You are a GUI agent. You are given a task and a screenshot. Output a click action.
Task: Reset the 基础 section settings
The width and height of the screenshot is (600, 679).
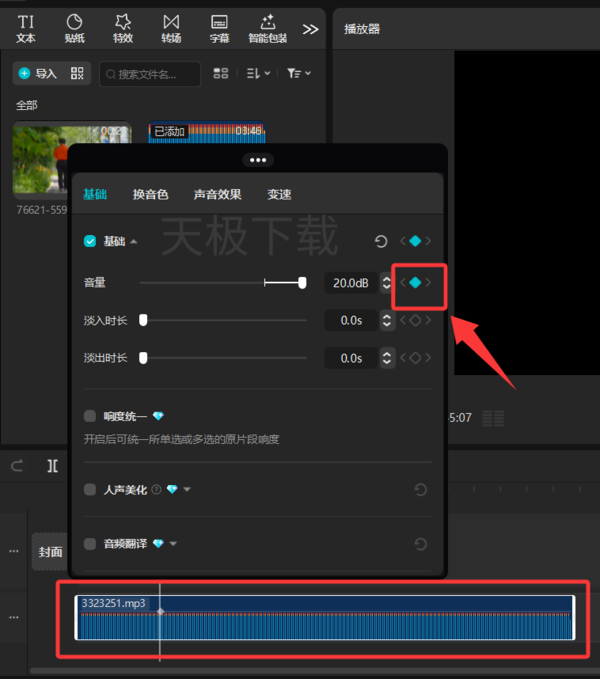tap(381, 241)
